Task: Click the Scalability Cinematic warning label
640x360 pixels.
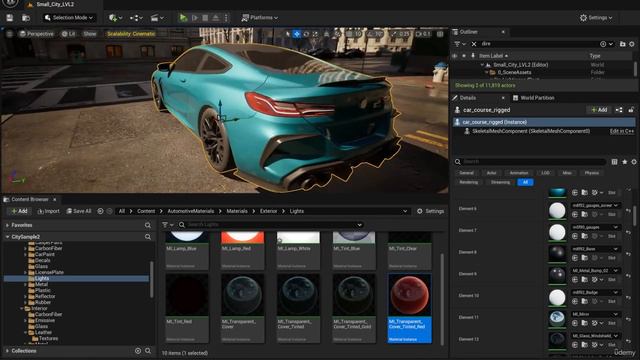Action: 131,34
